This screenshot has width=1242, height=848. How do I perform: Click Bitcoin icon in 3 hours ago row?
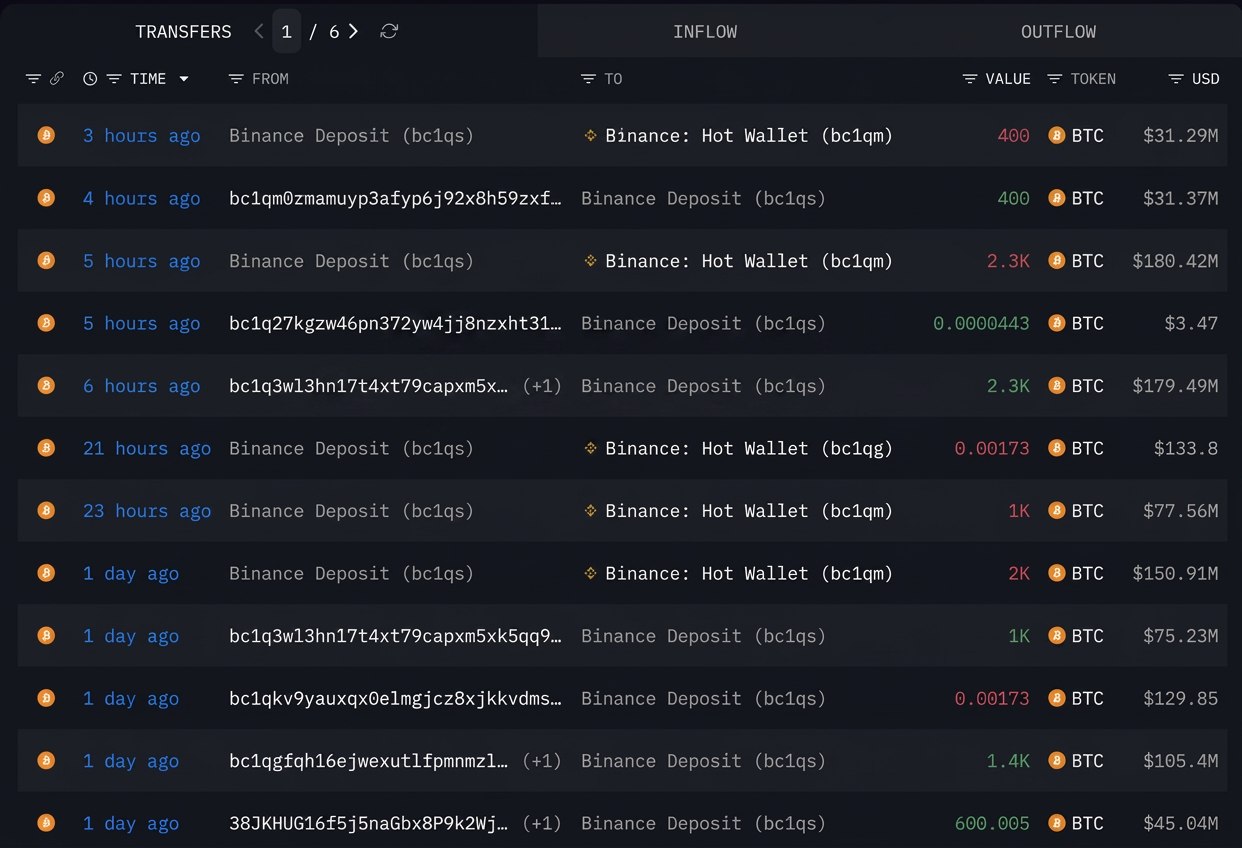(46, 135)
